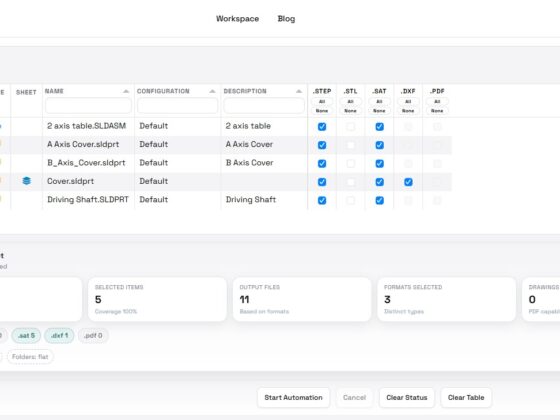Check .STL for 2 axis table.SLDASM

click(351, 126)
